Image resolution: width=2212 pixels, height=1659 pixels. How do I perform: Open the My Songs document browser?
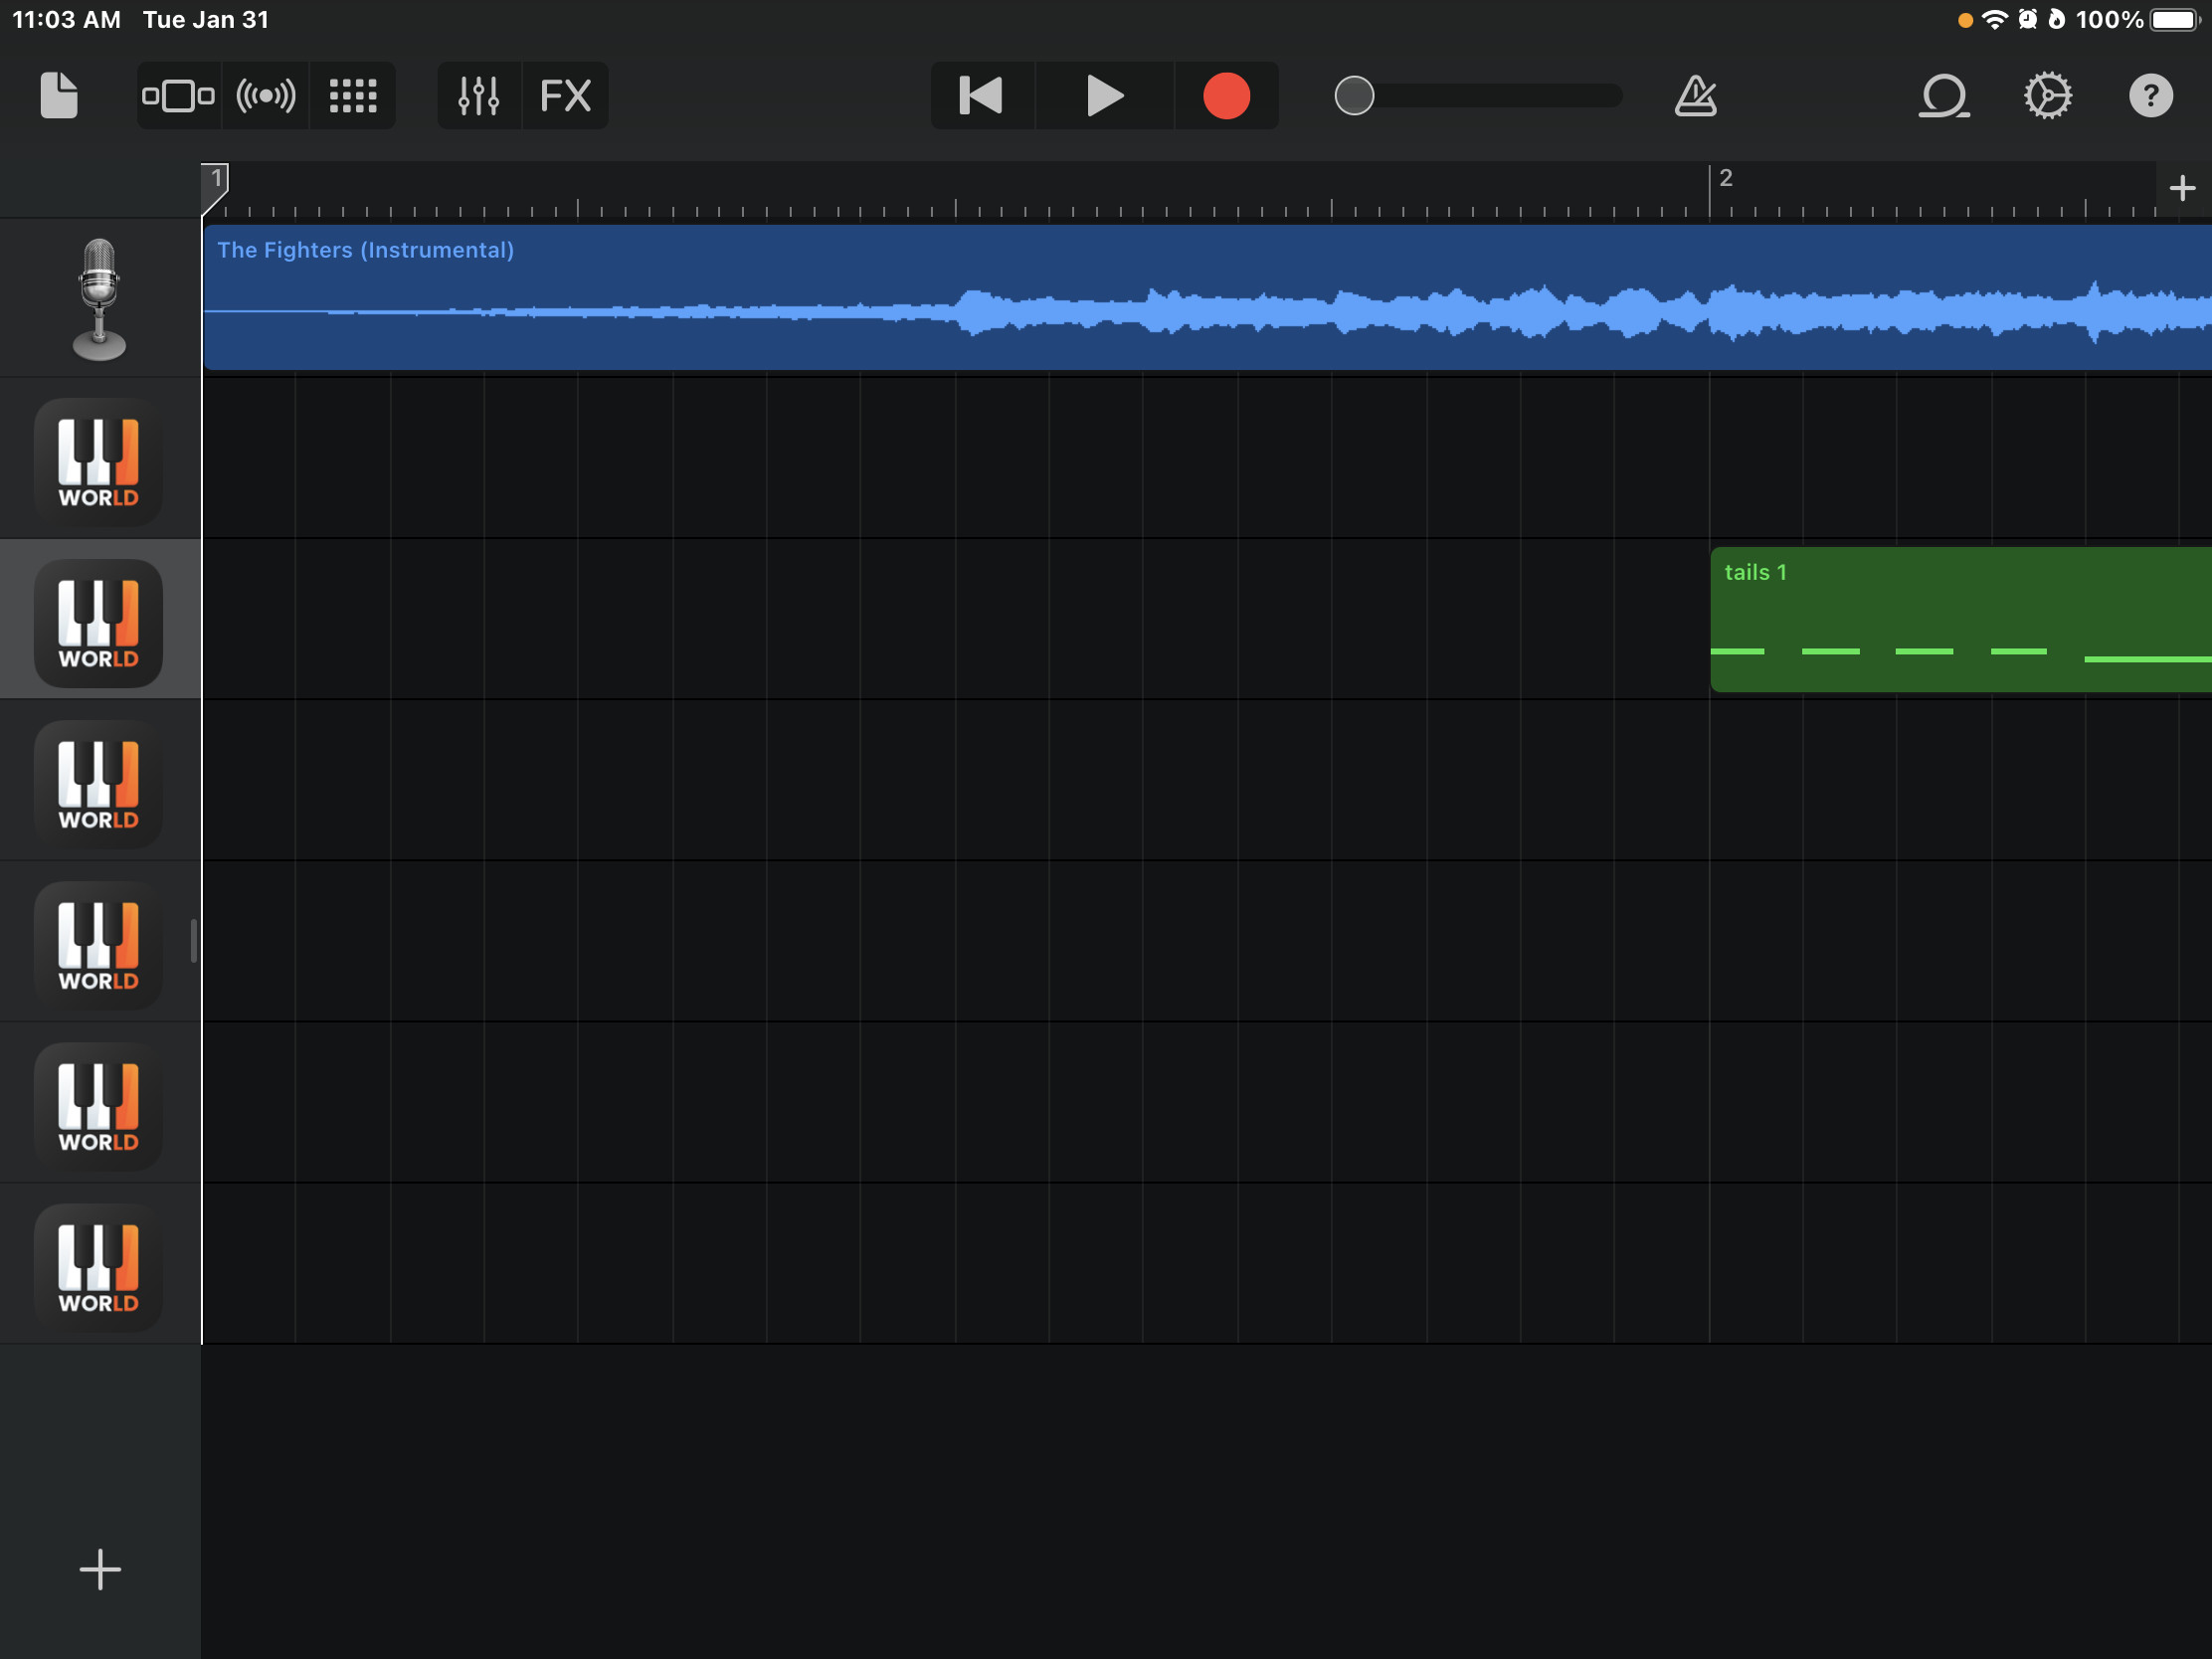(x=59, y=95)
